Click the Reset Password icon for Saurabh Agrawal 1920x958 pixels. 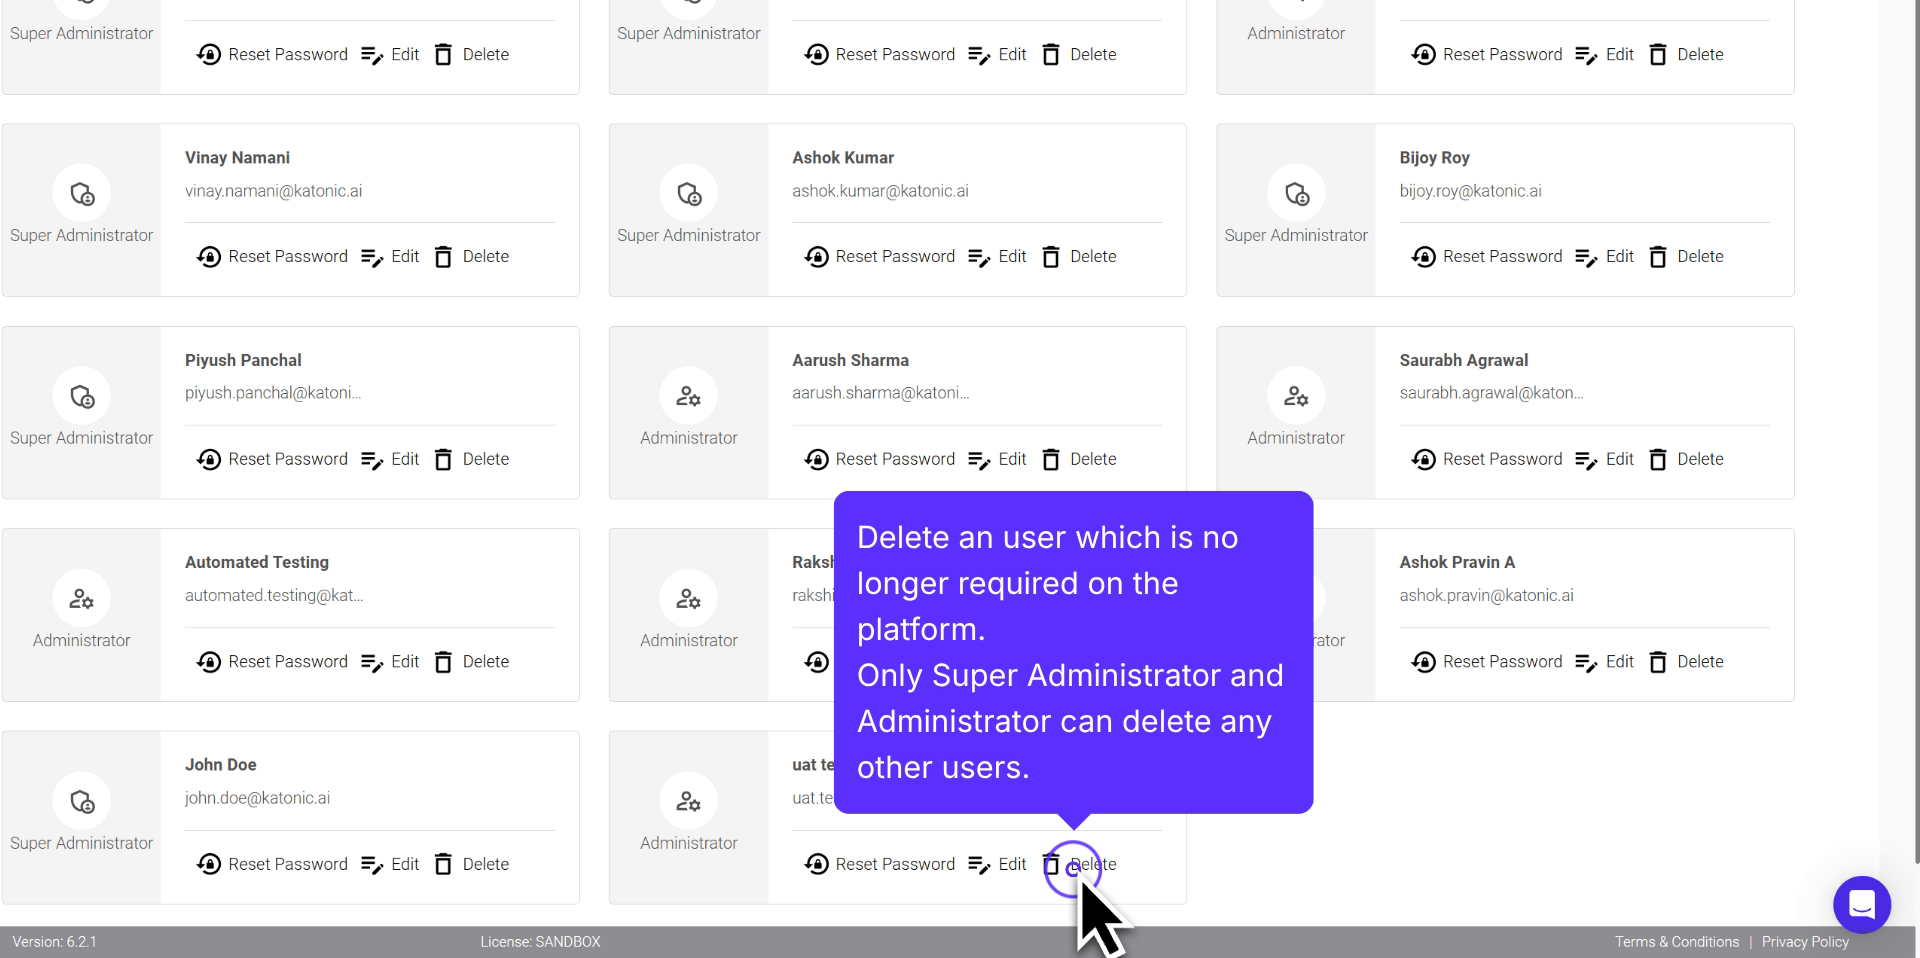1424,459
